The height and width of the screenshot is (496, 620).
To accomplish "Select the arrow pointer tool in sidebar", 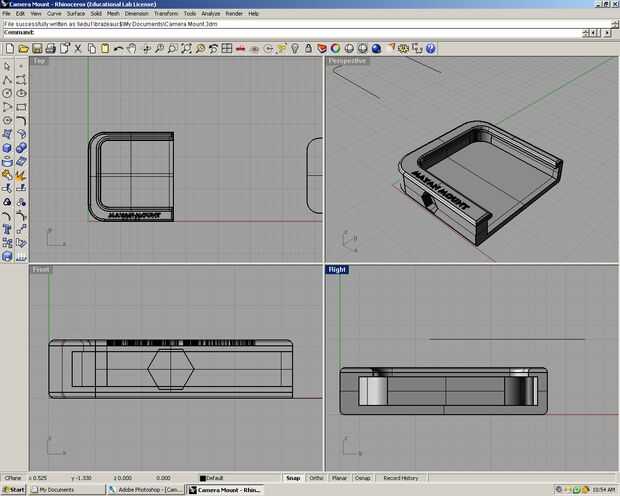I will pos(7,66).
